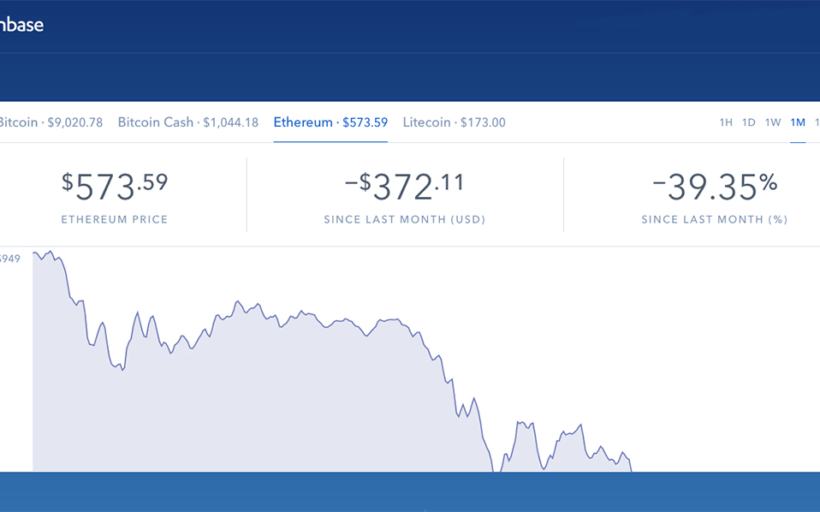The width and height of the screenshot is (820, 512).
Task: Click the blue banner at page bottom
Action: click(410, 491)
